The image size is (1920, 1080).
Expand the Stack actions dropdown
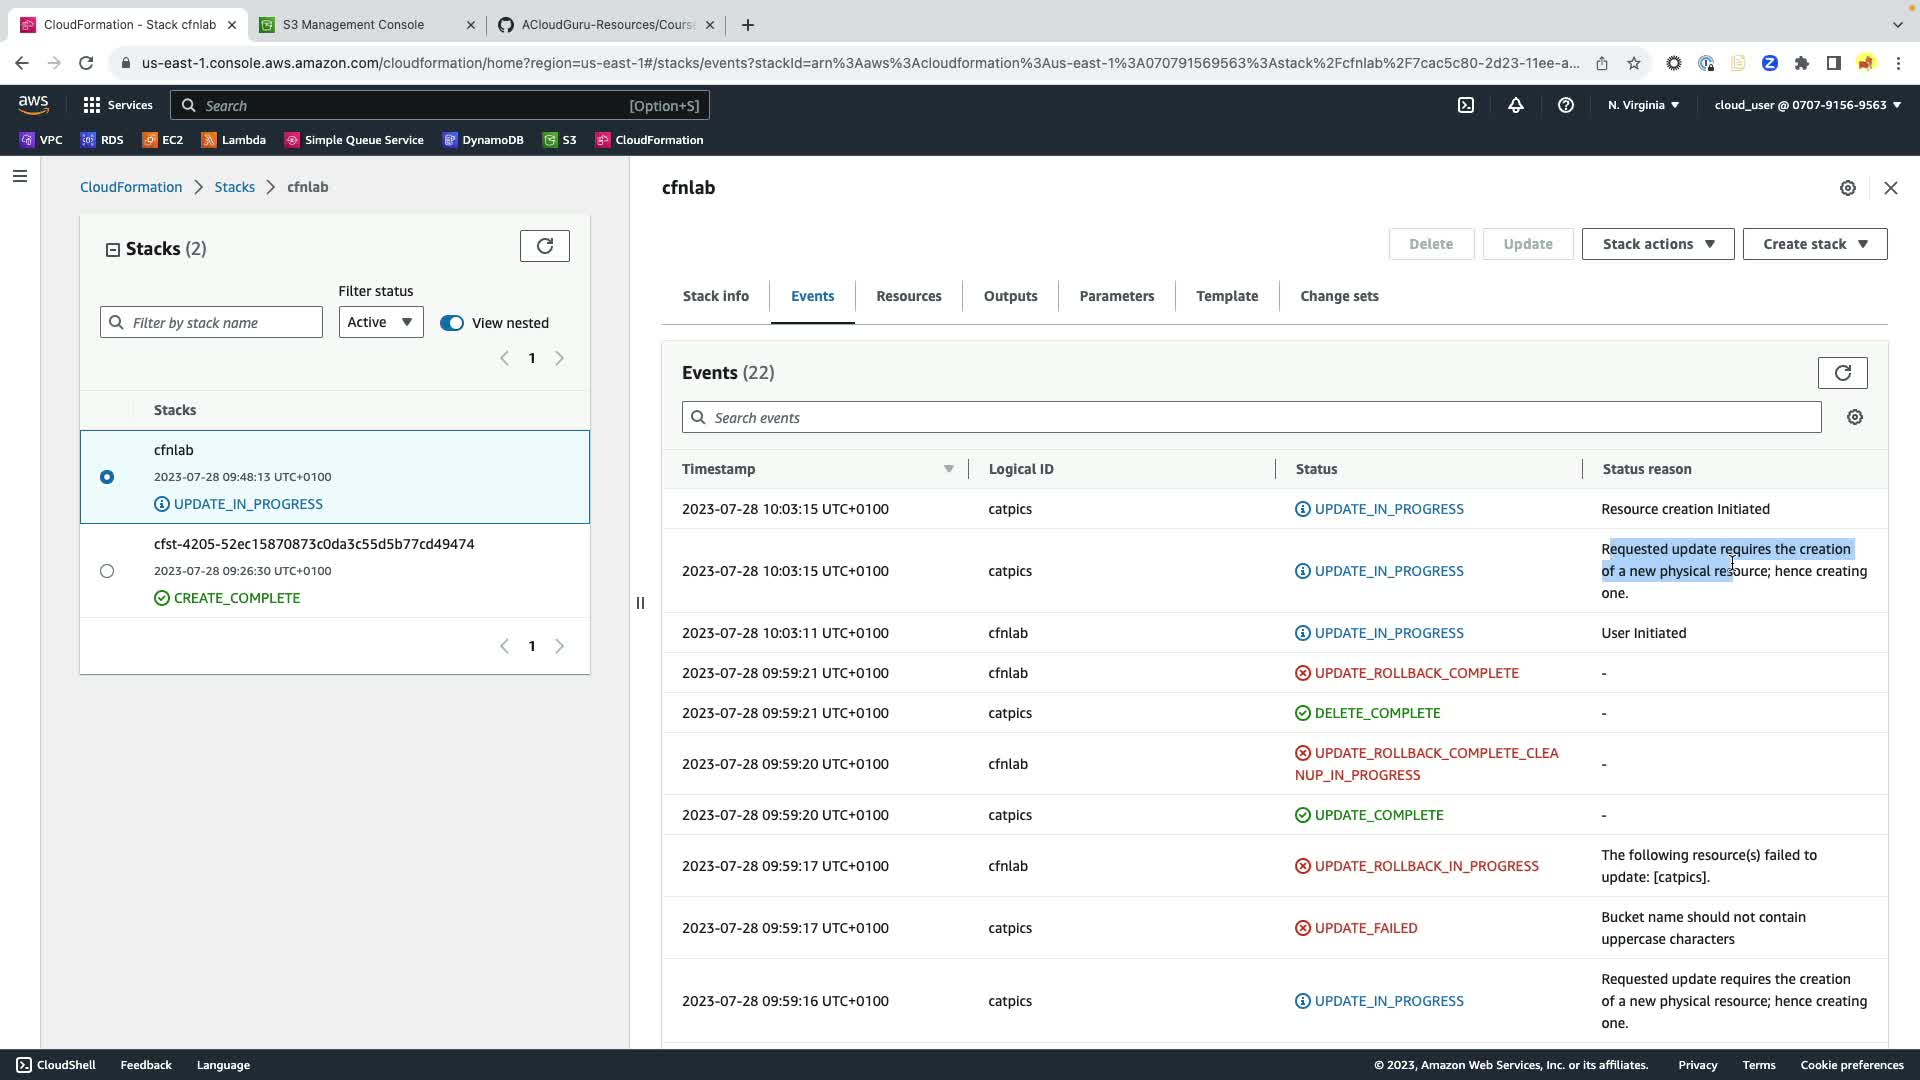pyautogui.click(x=1657, y=244)
